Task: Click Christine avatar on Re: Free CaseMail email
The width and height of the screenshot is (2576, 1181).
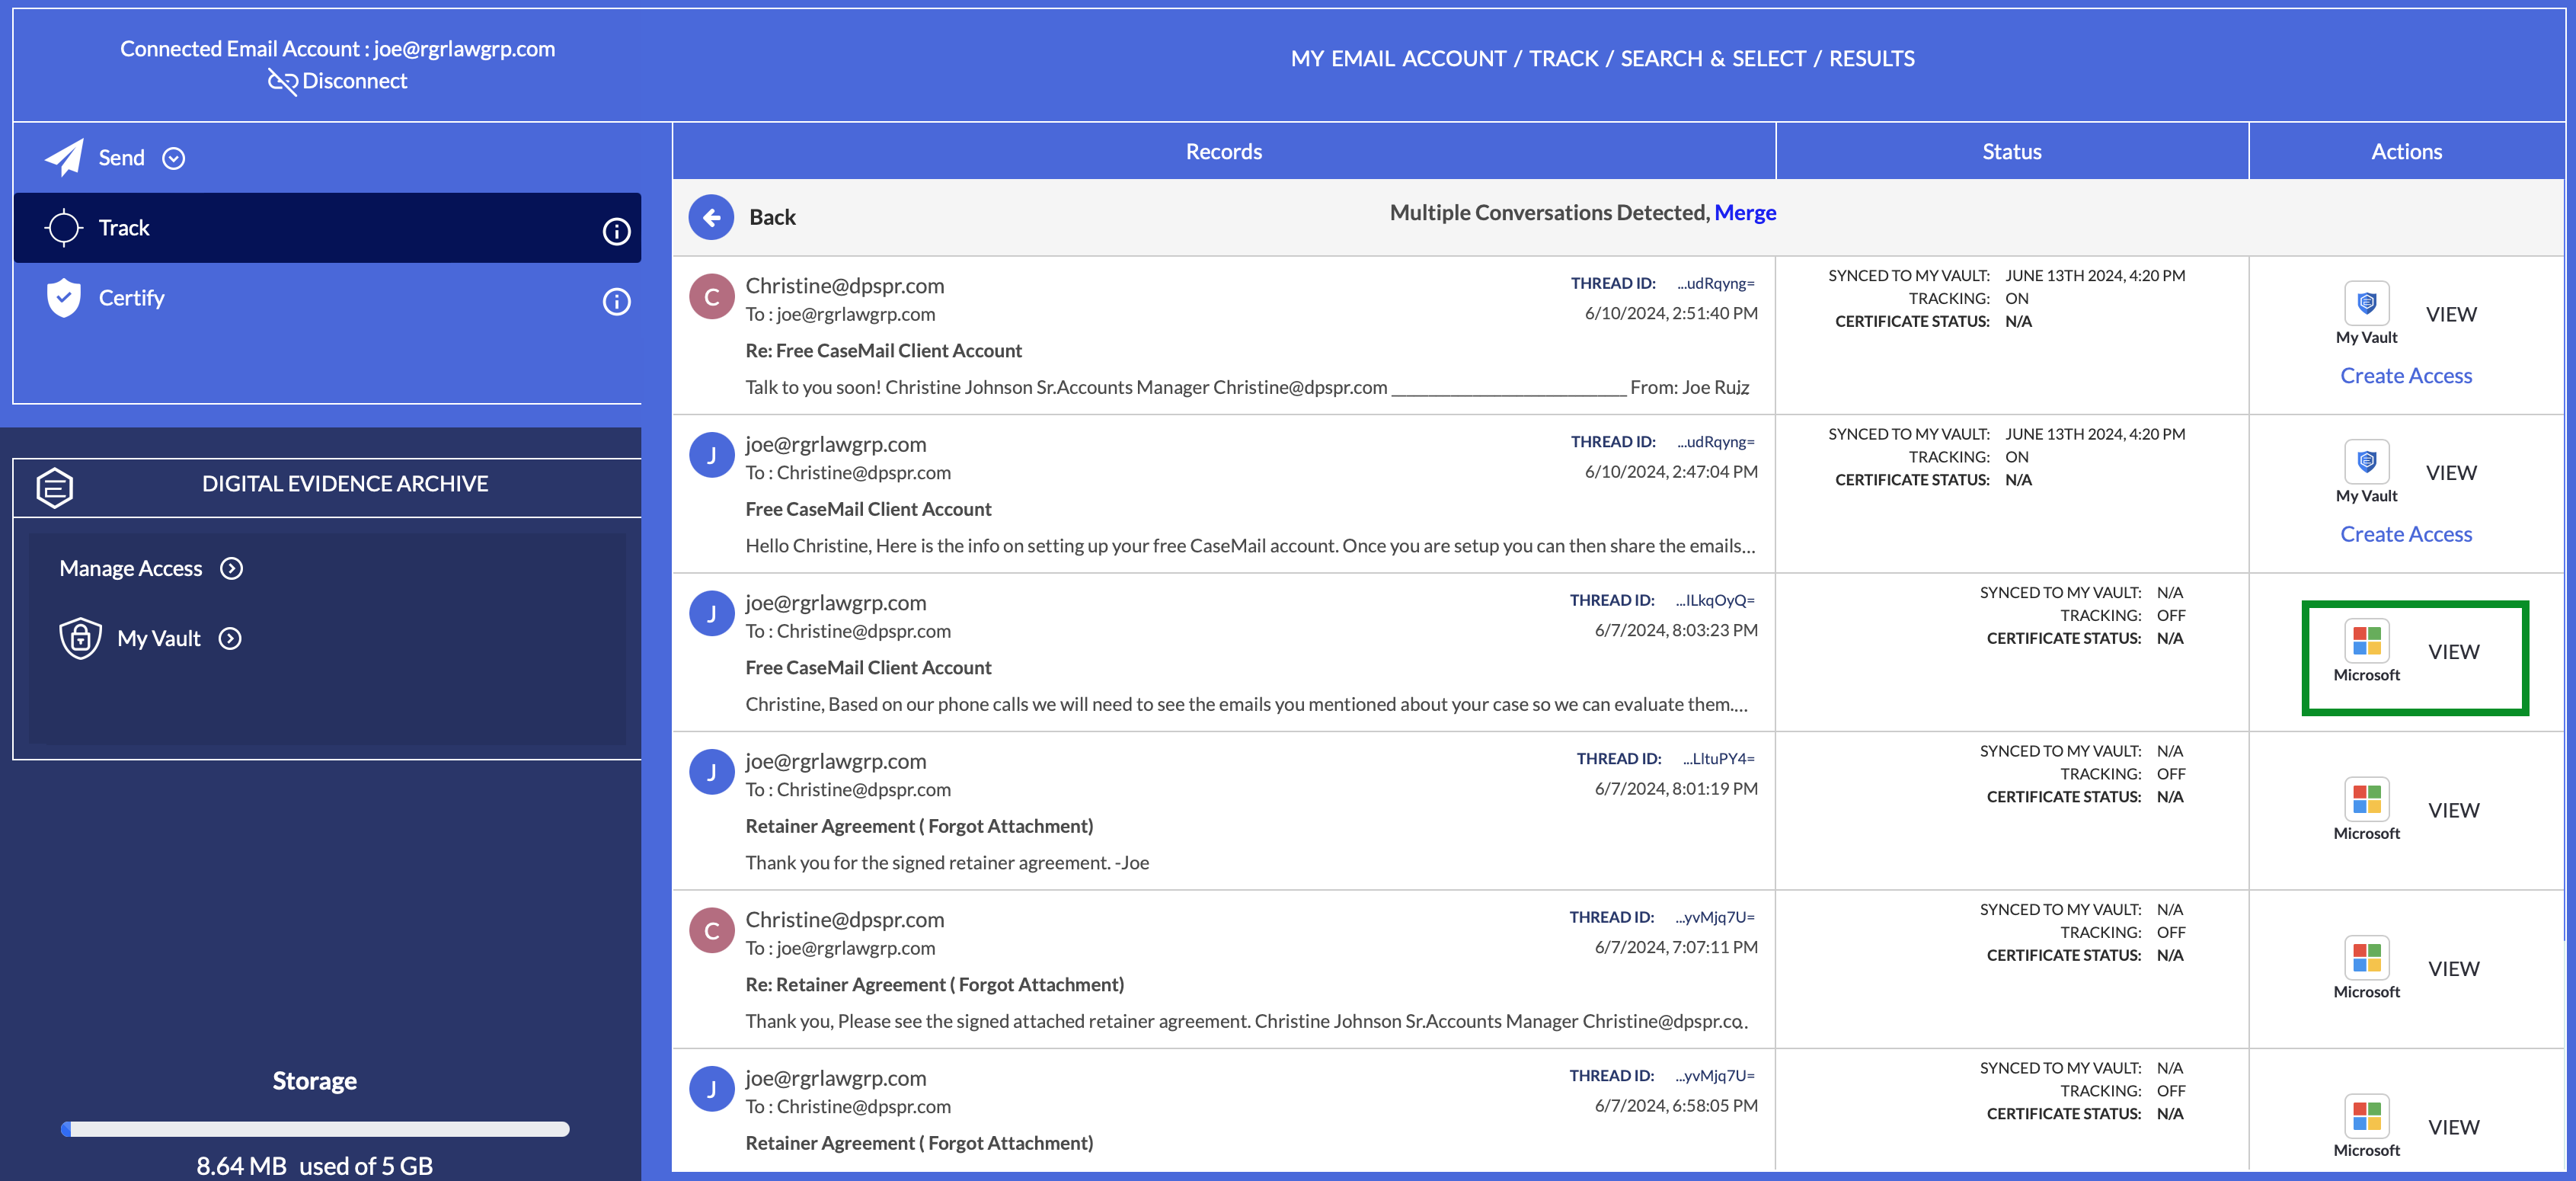Action: click(712, 296)
